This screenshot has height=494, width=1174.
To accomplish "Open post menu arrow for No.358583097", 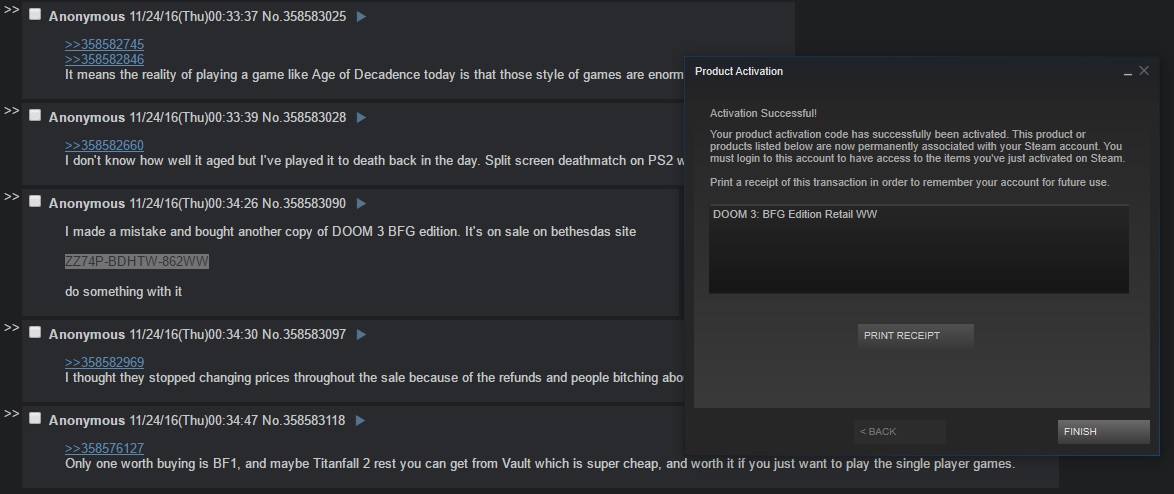I will tap(362, 335).
